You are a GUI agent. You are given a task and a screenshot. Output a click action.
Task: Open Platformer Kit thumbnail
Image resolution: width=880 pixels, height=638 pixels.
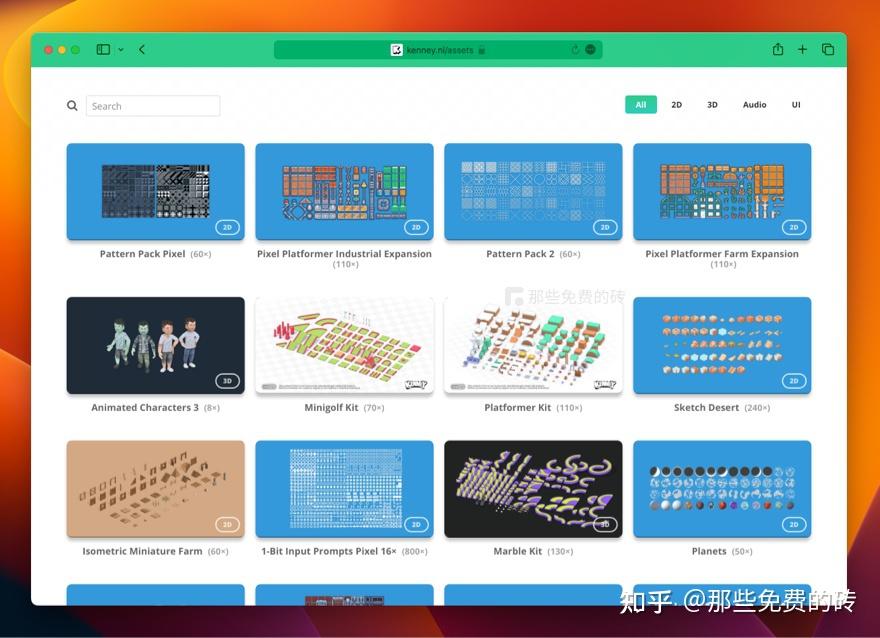click(x=533, y=345)
